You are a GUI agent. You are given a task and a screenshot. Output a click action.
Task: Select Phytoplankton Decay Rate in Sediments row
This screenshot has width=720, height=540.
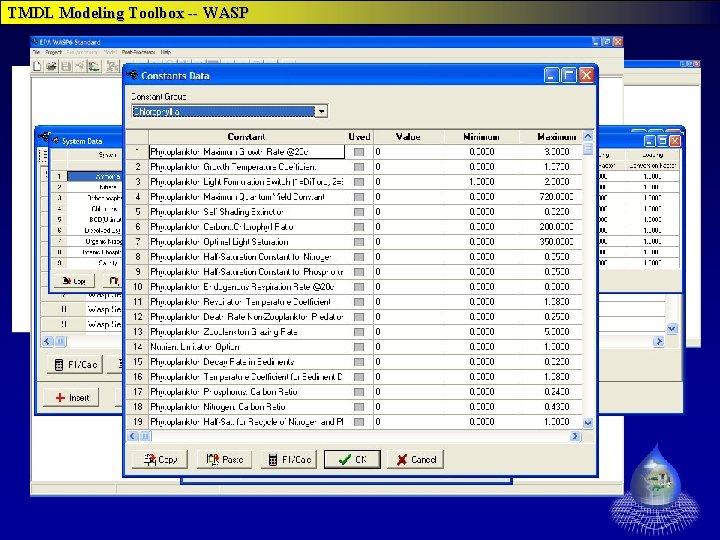pyautogui.click(x=247, y=362)
